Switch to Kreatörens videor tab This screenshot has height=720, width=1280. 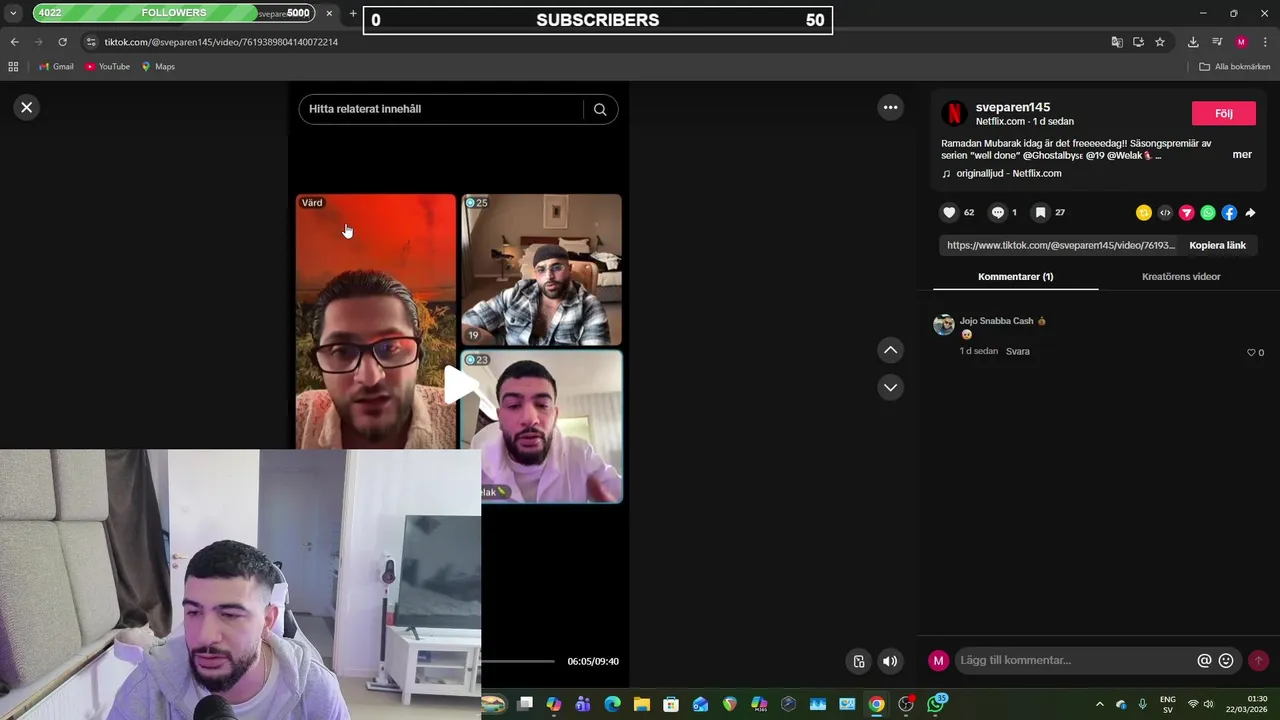click(x=1181, y=276)
